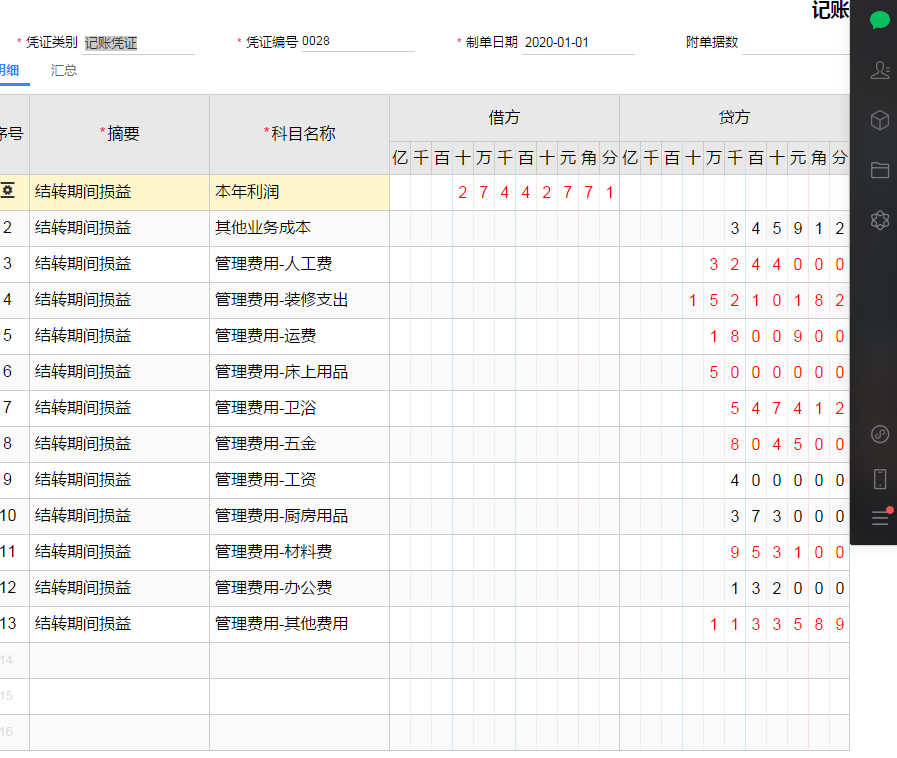
Task: Click the hexagon flower icon in sidebar
Action: tap(879, 220)
